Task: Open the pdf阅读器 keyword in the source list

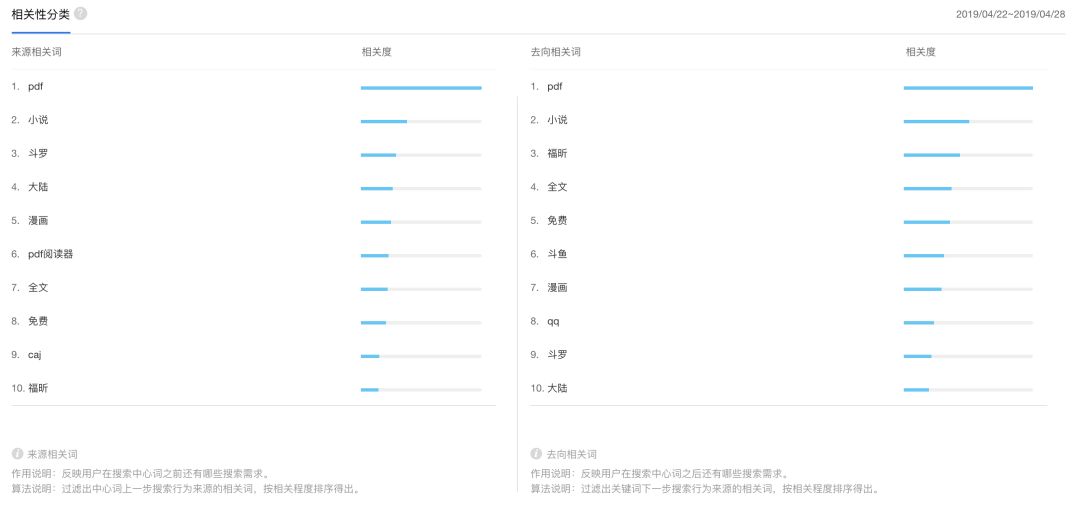Action: coord(50,254)
